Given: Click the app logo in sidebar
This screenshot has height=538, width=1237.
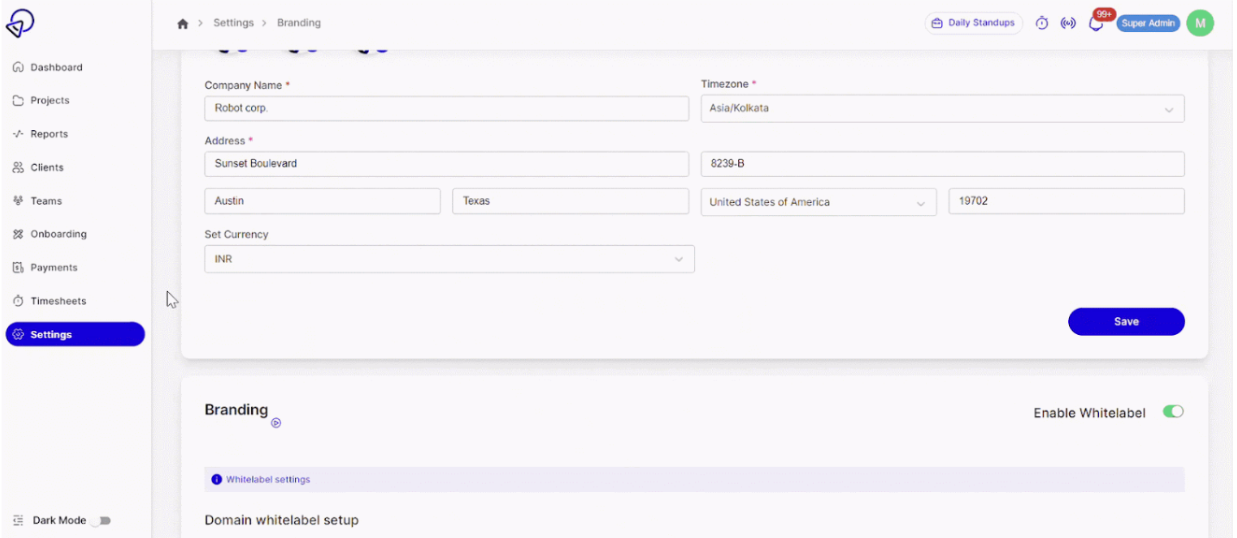Looking at the screenshot, I should [20, 22].
